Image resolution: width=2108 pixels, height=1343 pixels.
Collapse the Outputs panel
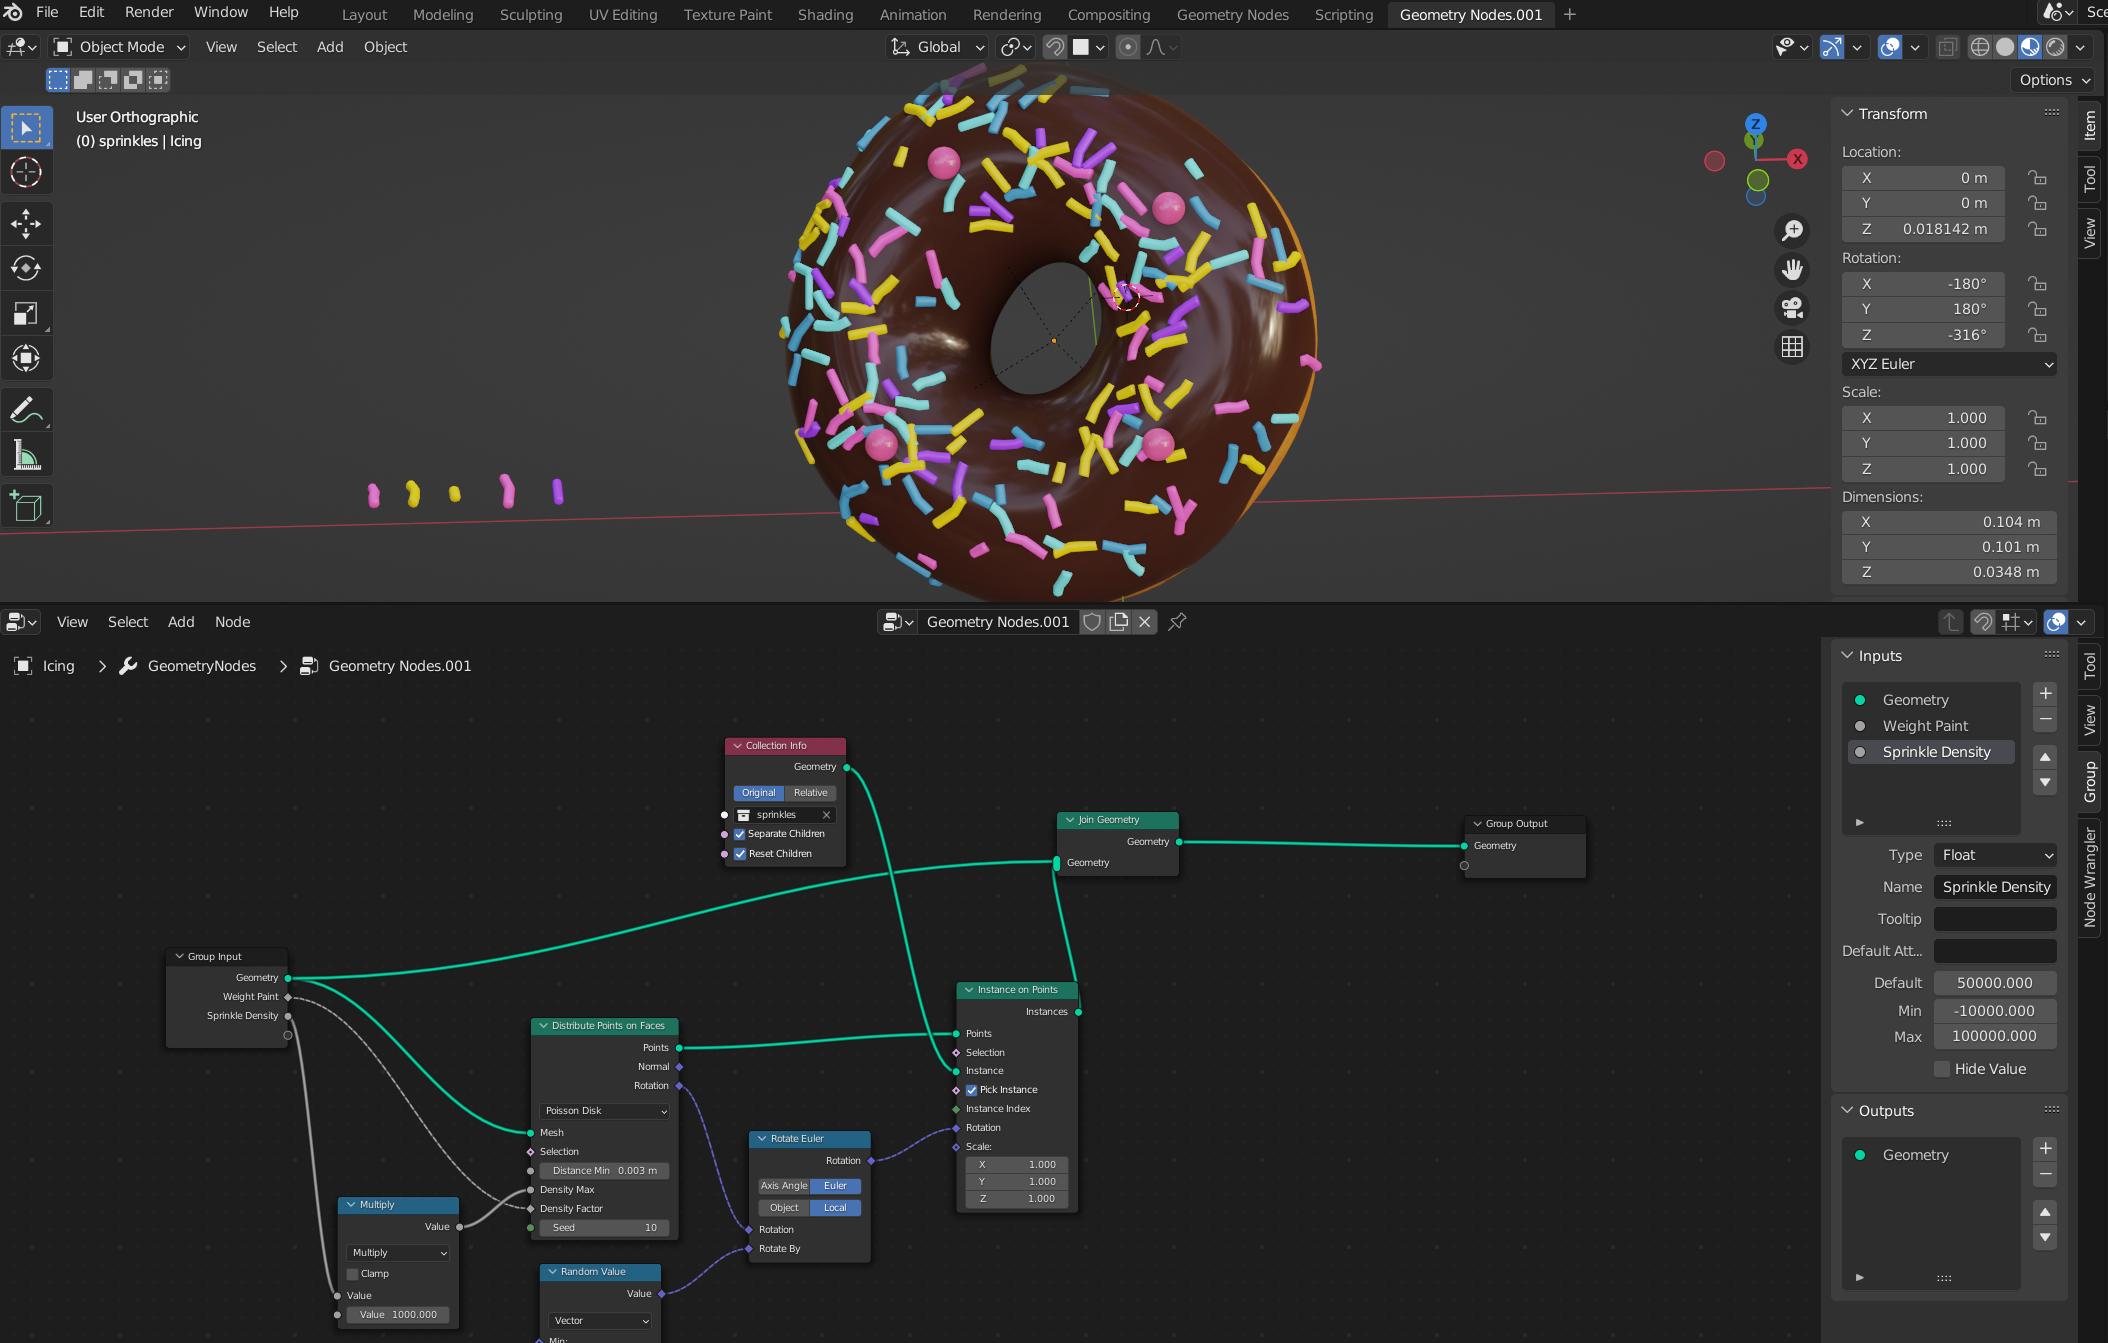(x=1848, y=1111)
